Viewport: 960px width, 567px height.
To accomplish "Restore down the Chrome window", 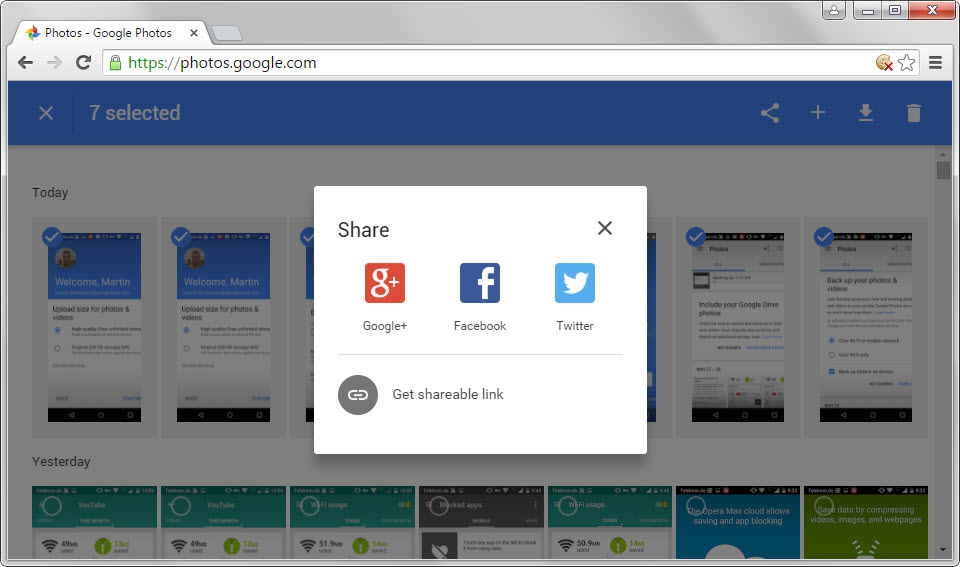I will point(894,10).
